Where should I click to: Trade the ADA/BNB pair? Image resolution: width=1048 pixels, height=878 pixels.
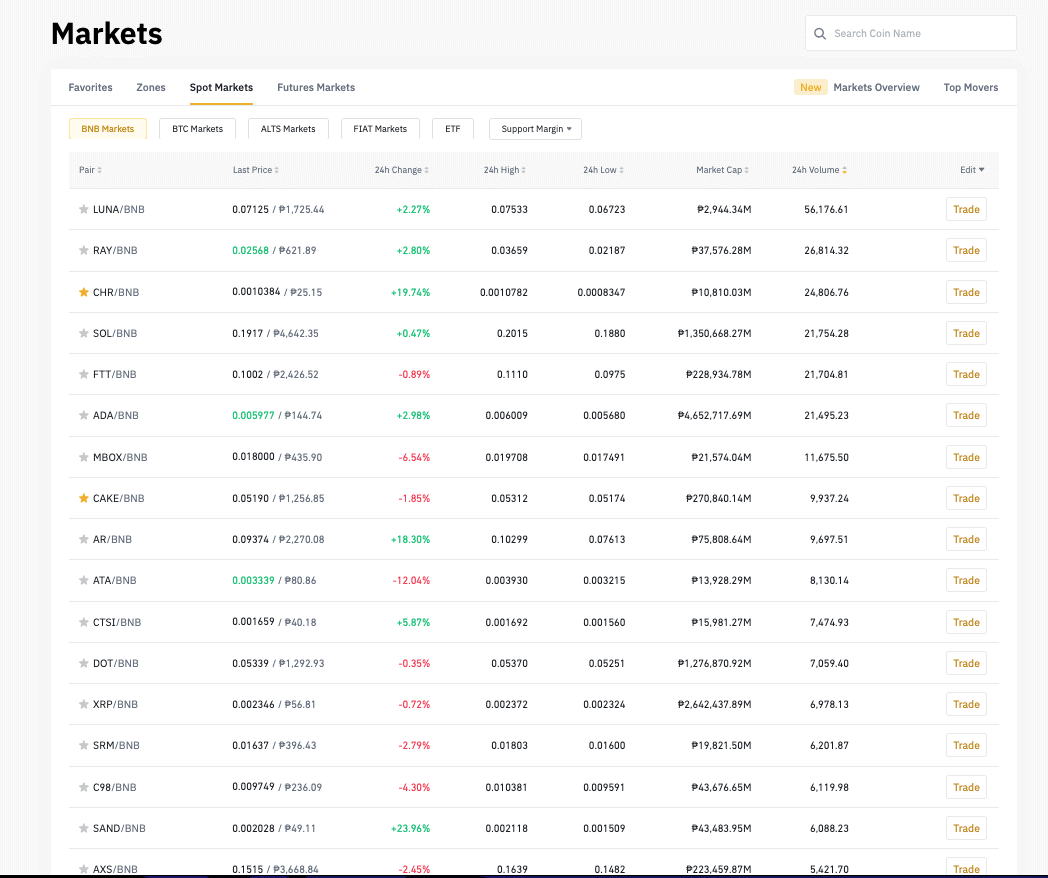[966, 416]
